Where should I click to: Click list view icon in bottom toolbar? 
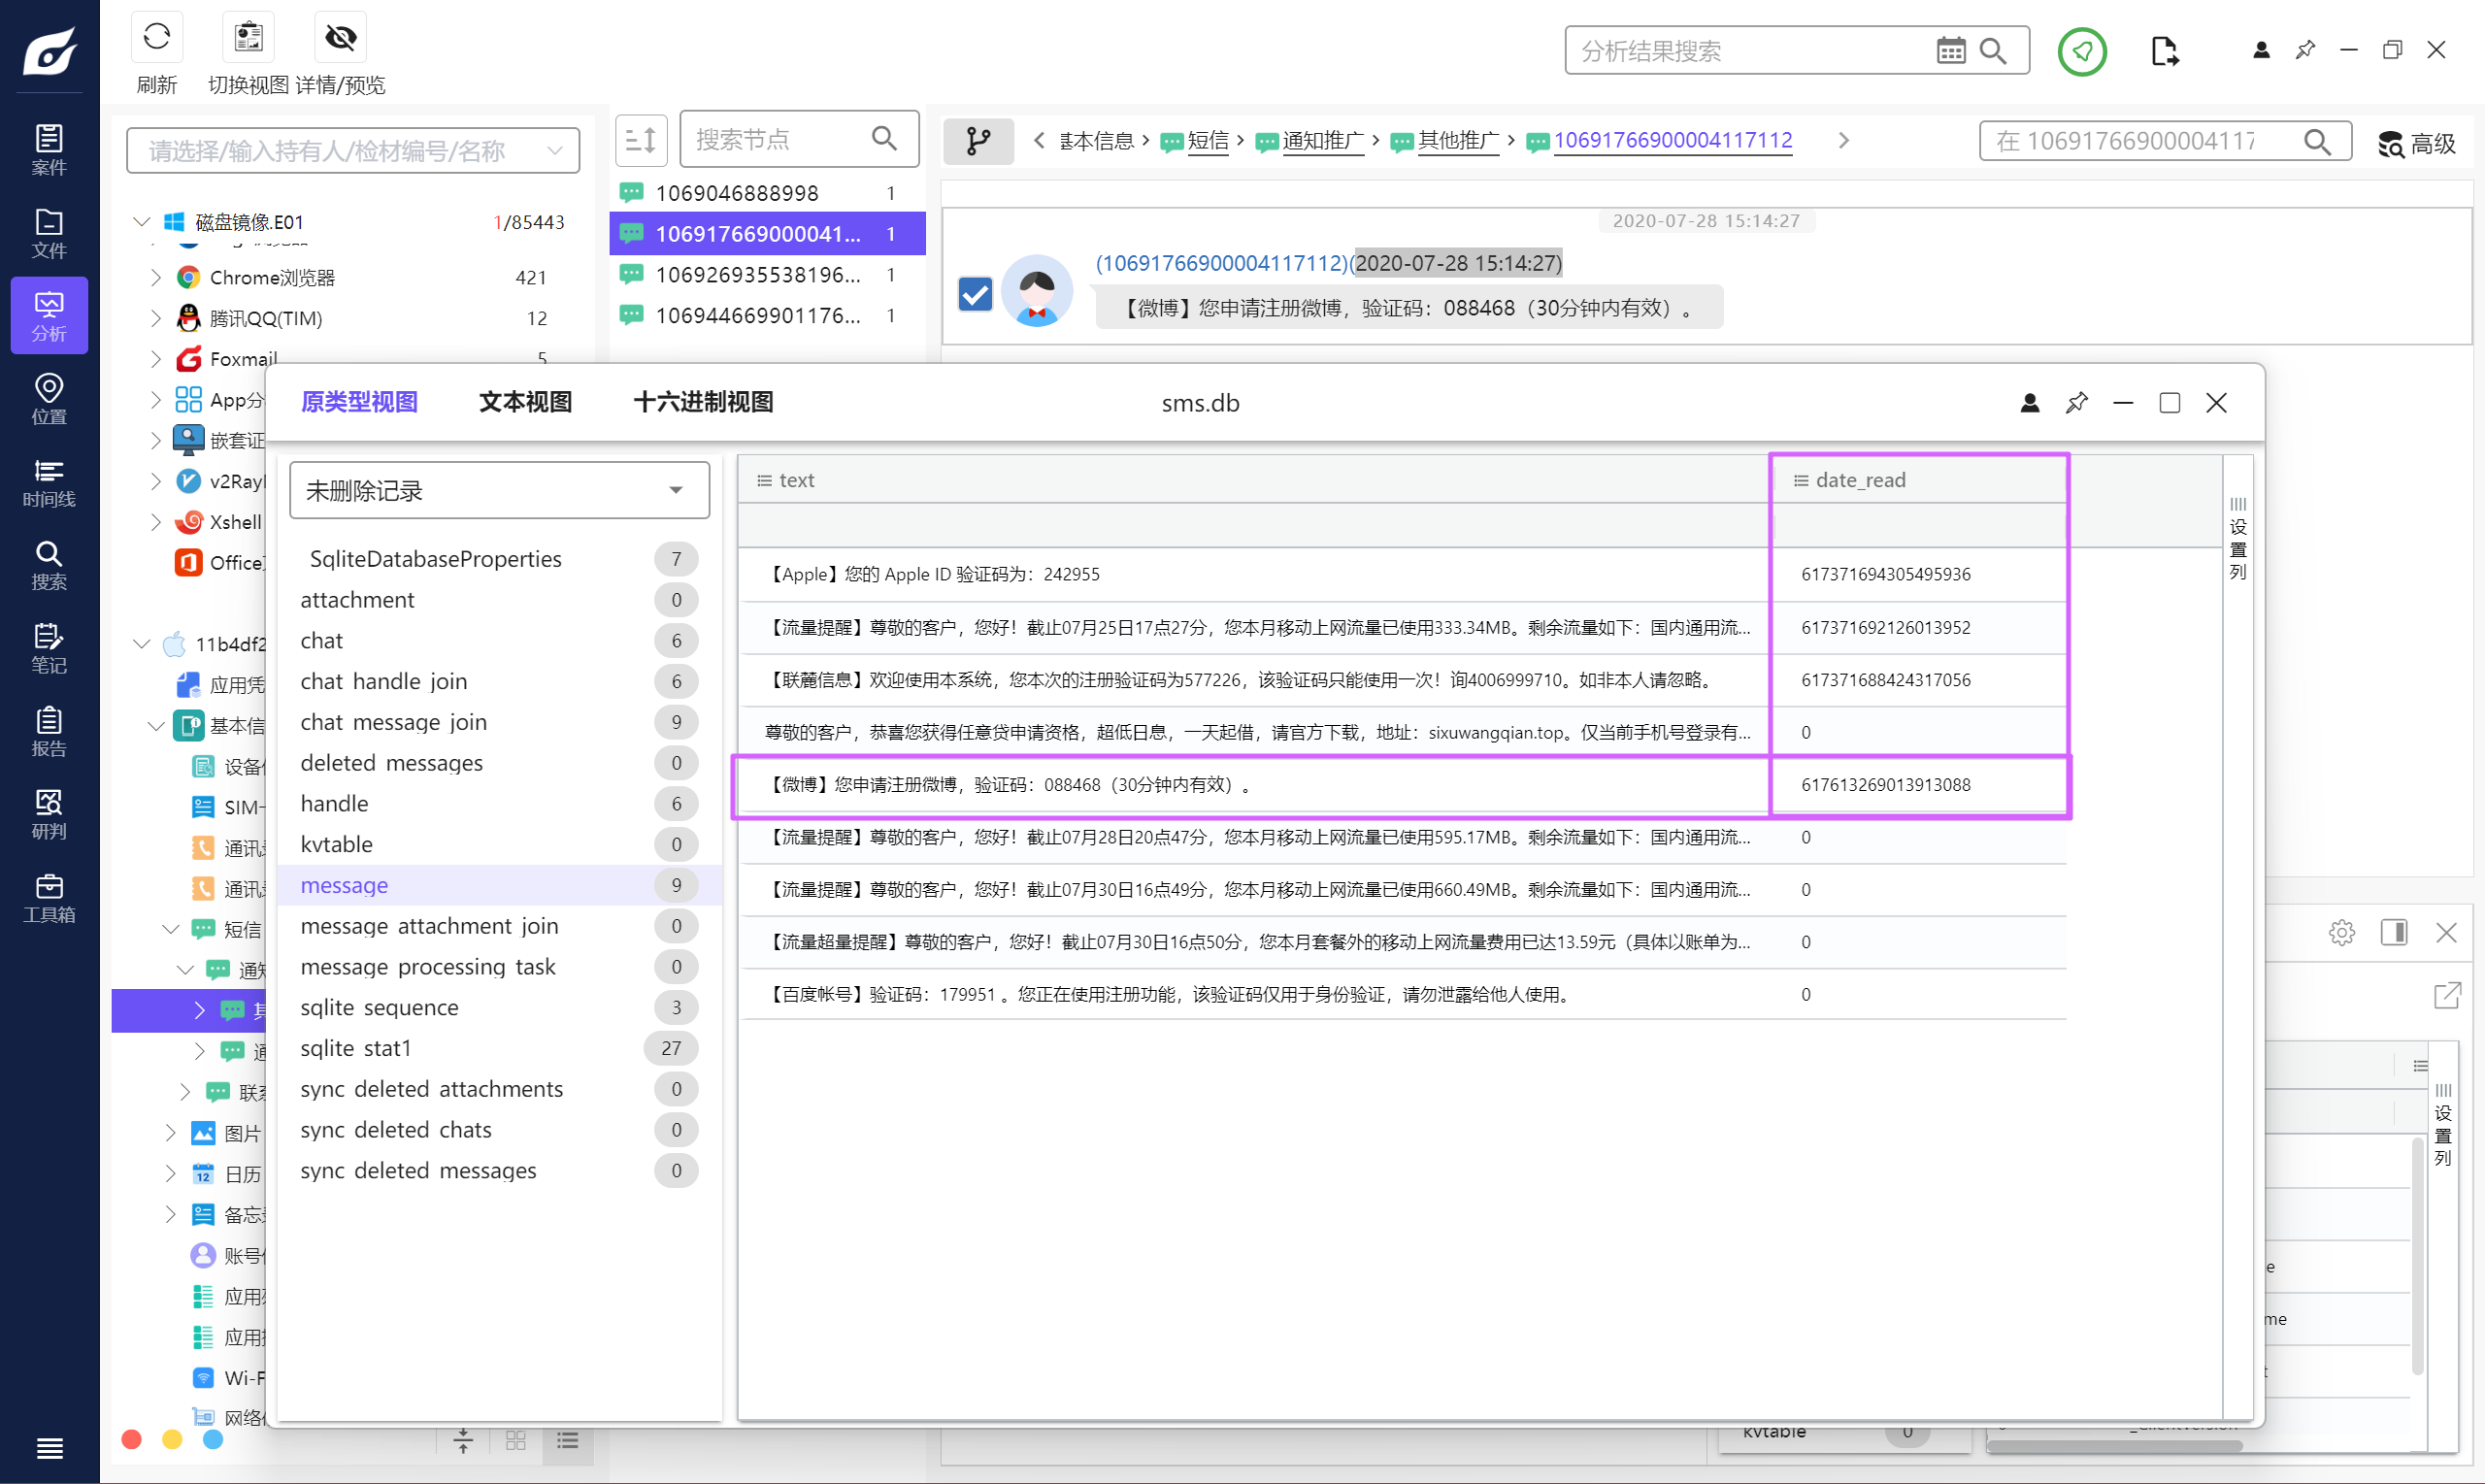click(568, 1440)
